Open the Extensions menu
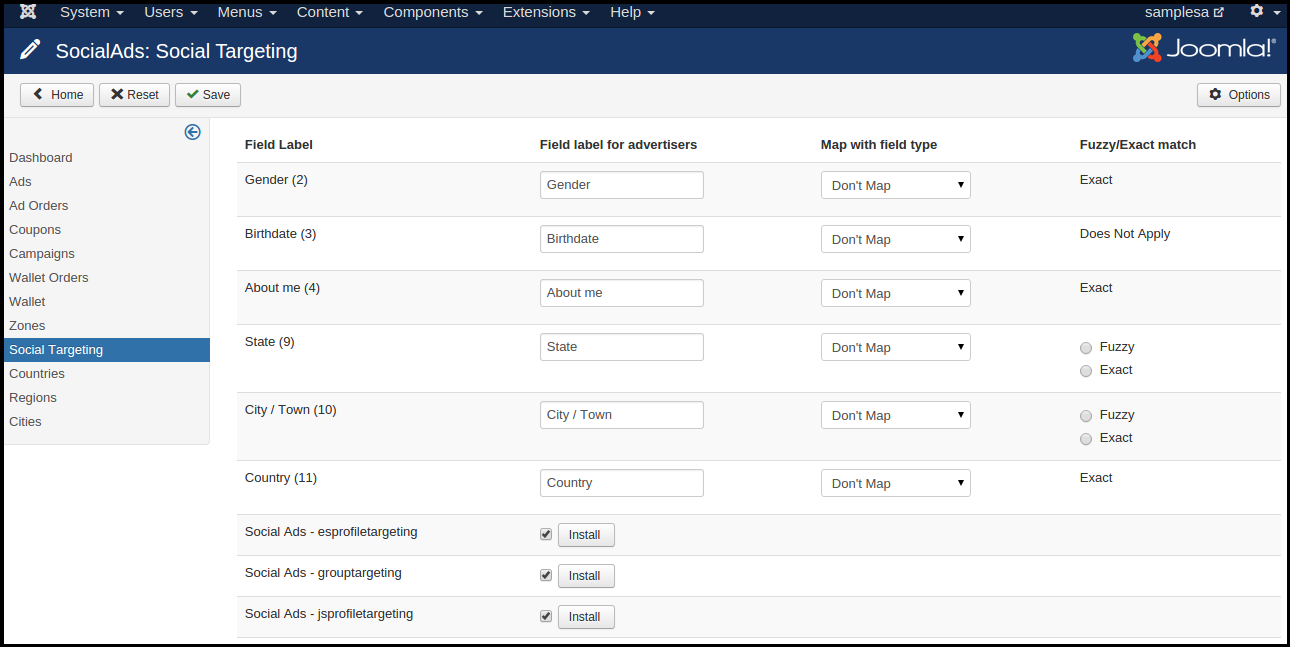Screen dimensions: 1290x647 pos(546,12)
